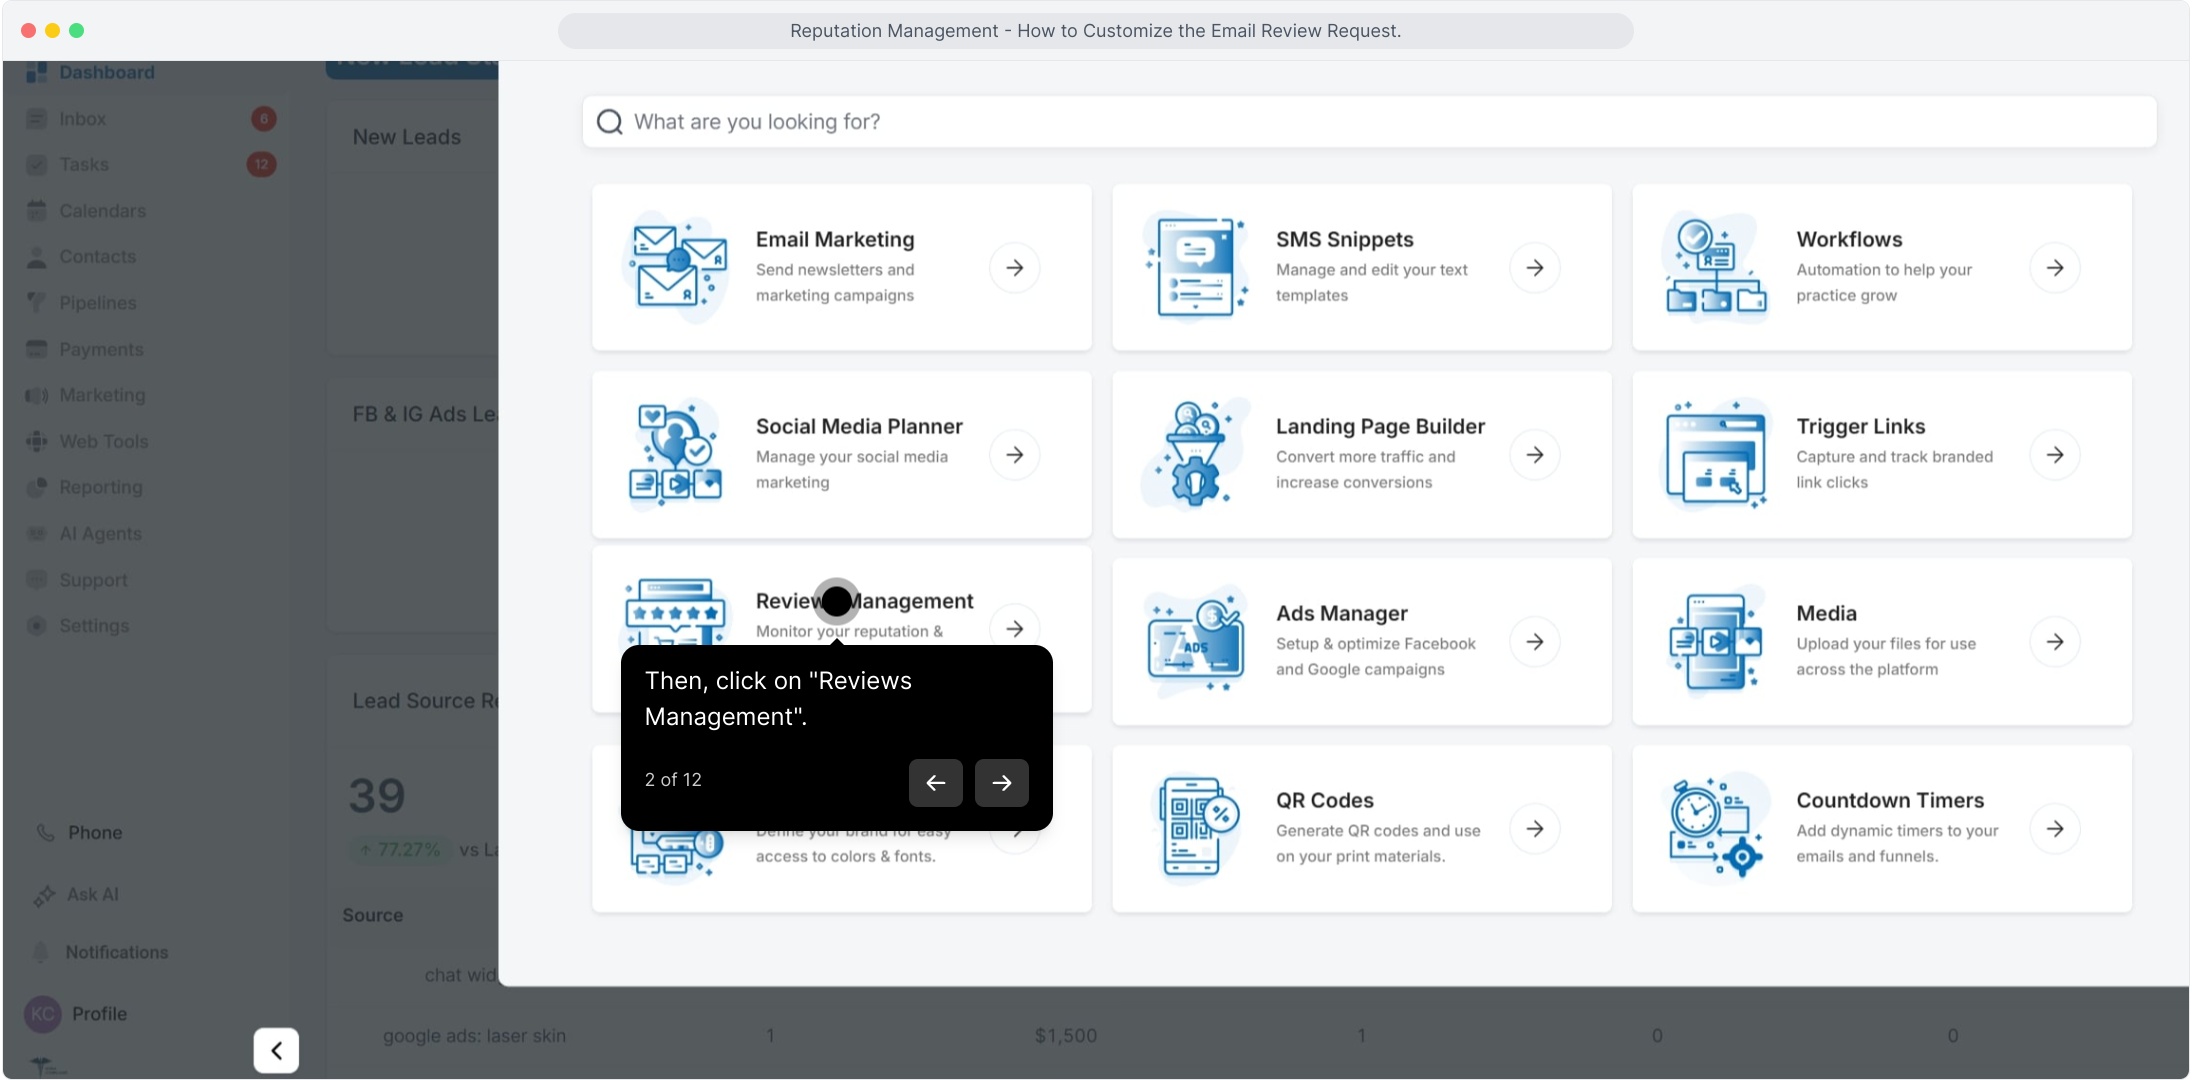Click the SMS Snippets illustration
2192x1080 pixels.
[x=1197, y=267]
